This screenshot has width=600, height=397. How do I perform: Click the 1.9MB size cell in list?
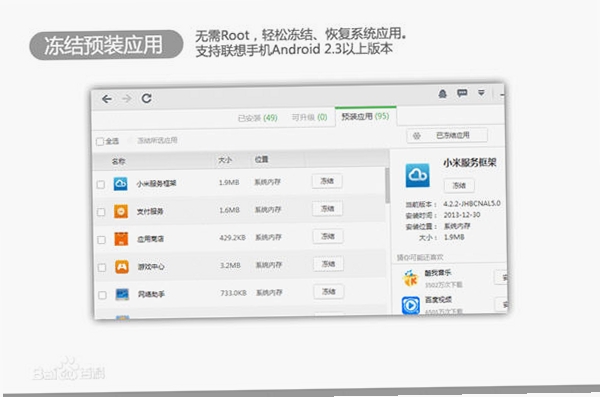pyautogui.click(x=229, y=183)
